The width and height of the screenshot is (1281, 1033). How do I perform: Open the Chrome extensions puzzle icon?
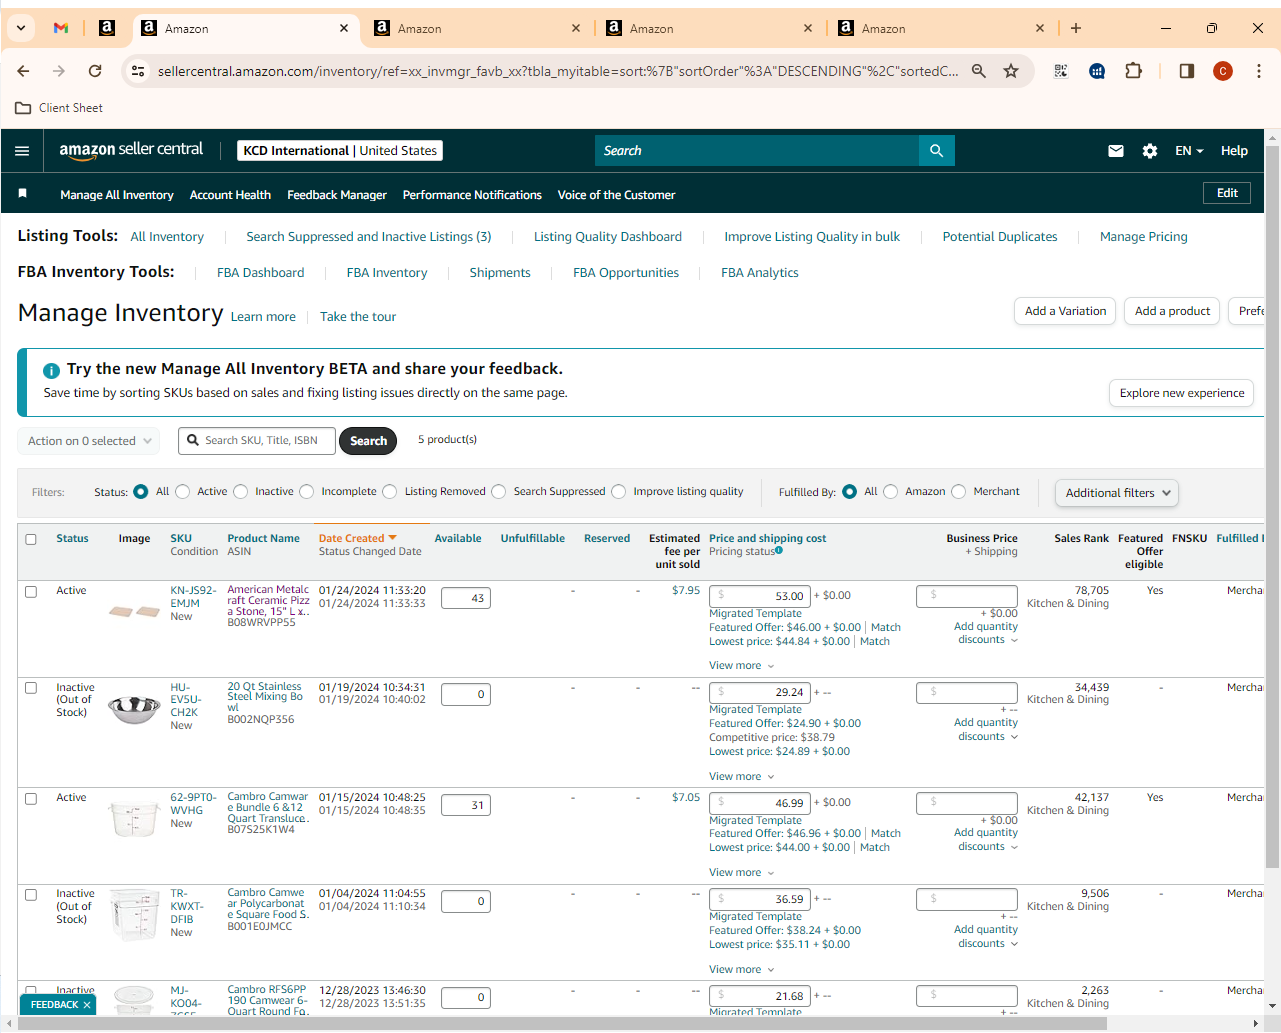point(1133,71)
